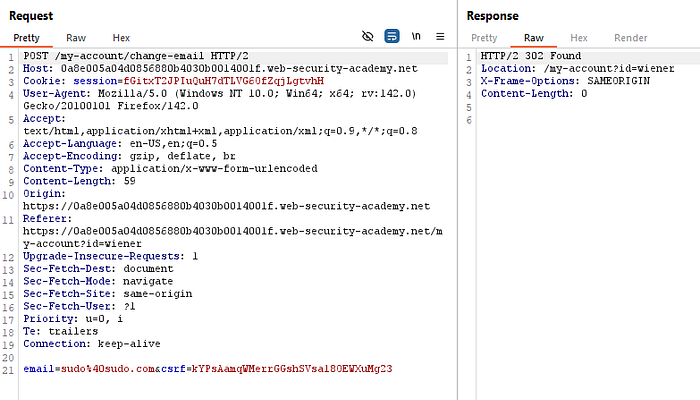This screenshot has height=400, width=700.
Task: Click the Priority: u=0, i line
Action: 73,318
